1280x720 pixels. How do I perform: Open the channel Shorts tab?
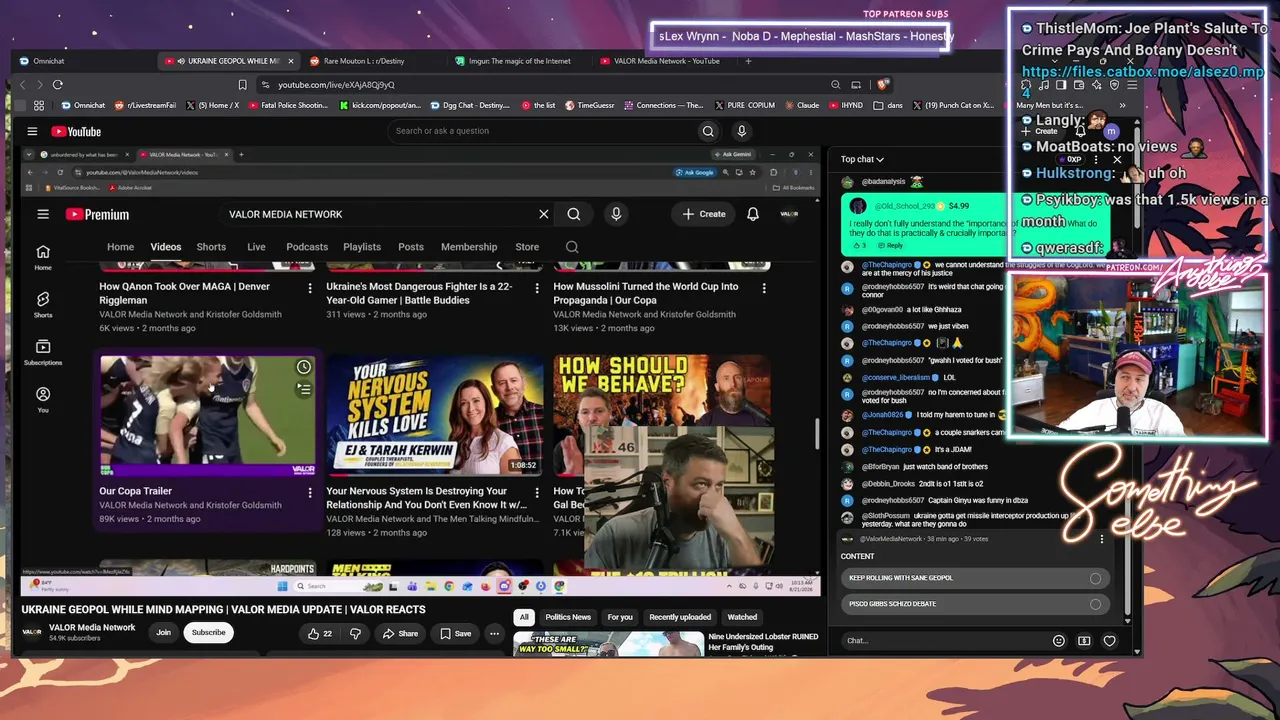[x=211, y=247]
